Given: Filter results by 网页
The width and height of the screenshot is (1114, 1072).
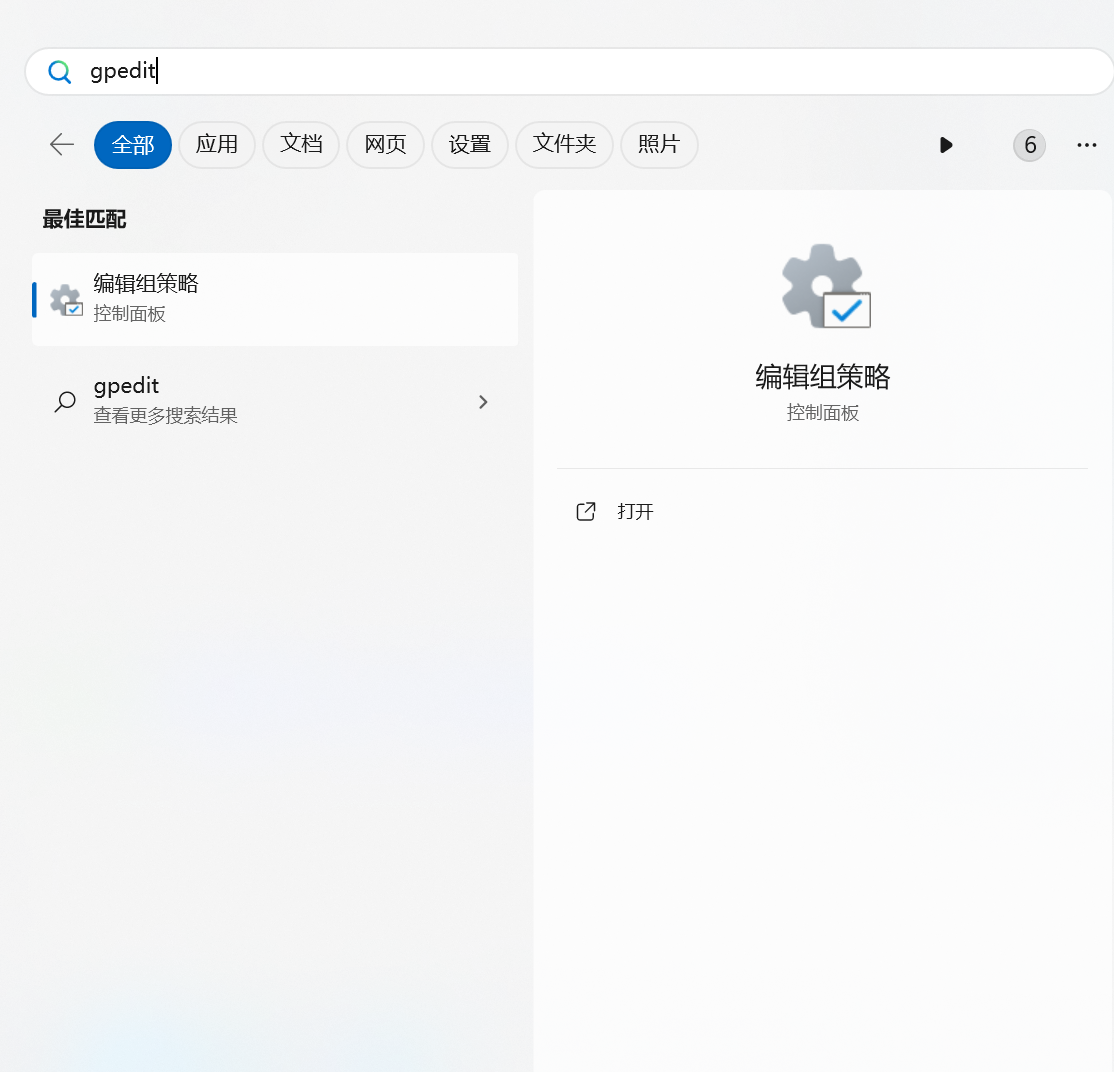Looking at the screenshot, I should point(385,145).
